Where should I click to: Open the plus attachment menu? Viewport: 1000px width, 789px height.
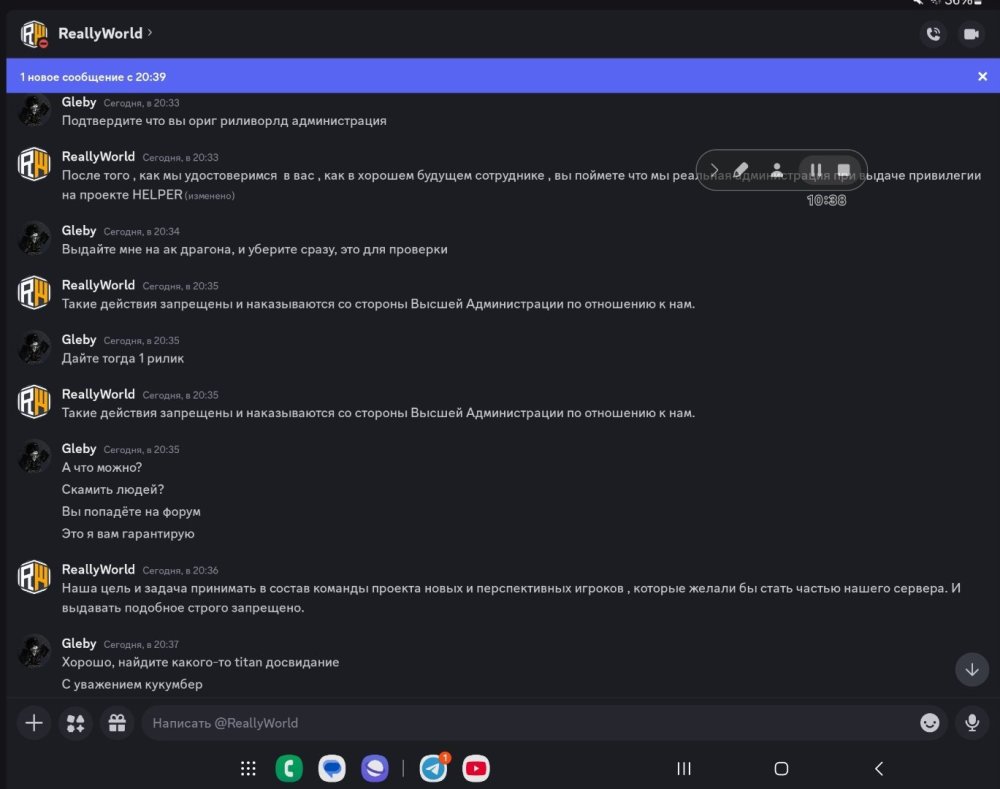(34, 723)
